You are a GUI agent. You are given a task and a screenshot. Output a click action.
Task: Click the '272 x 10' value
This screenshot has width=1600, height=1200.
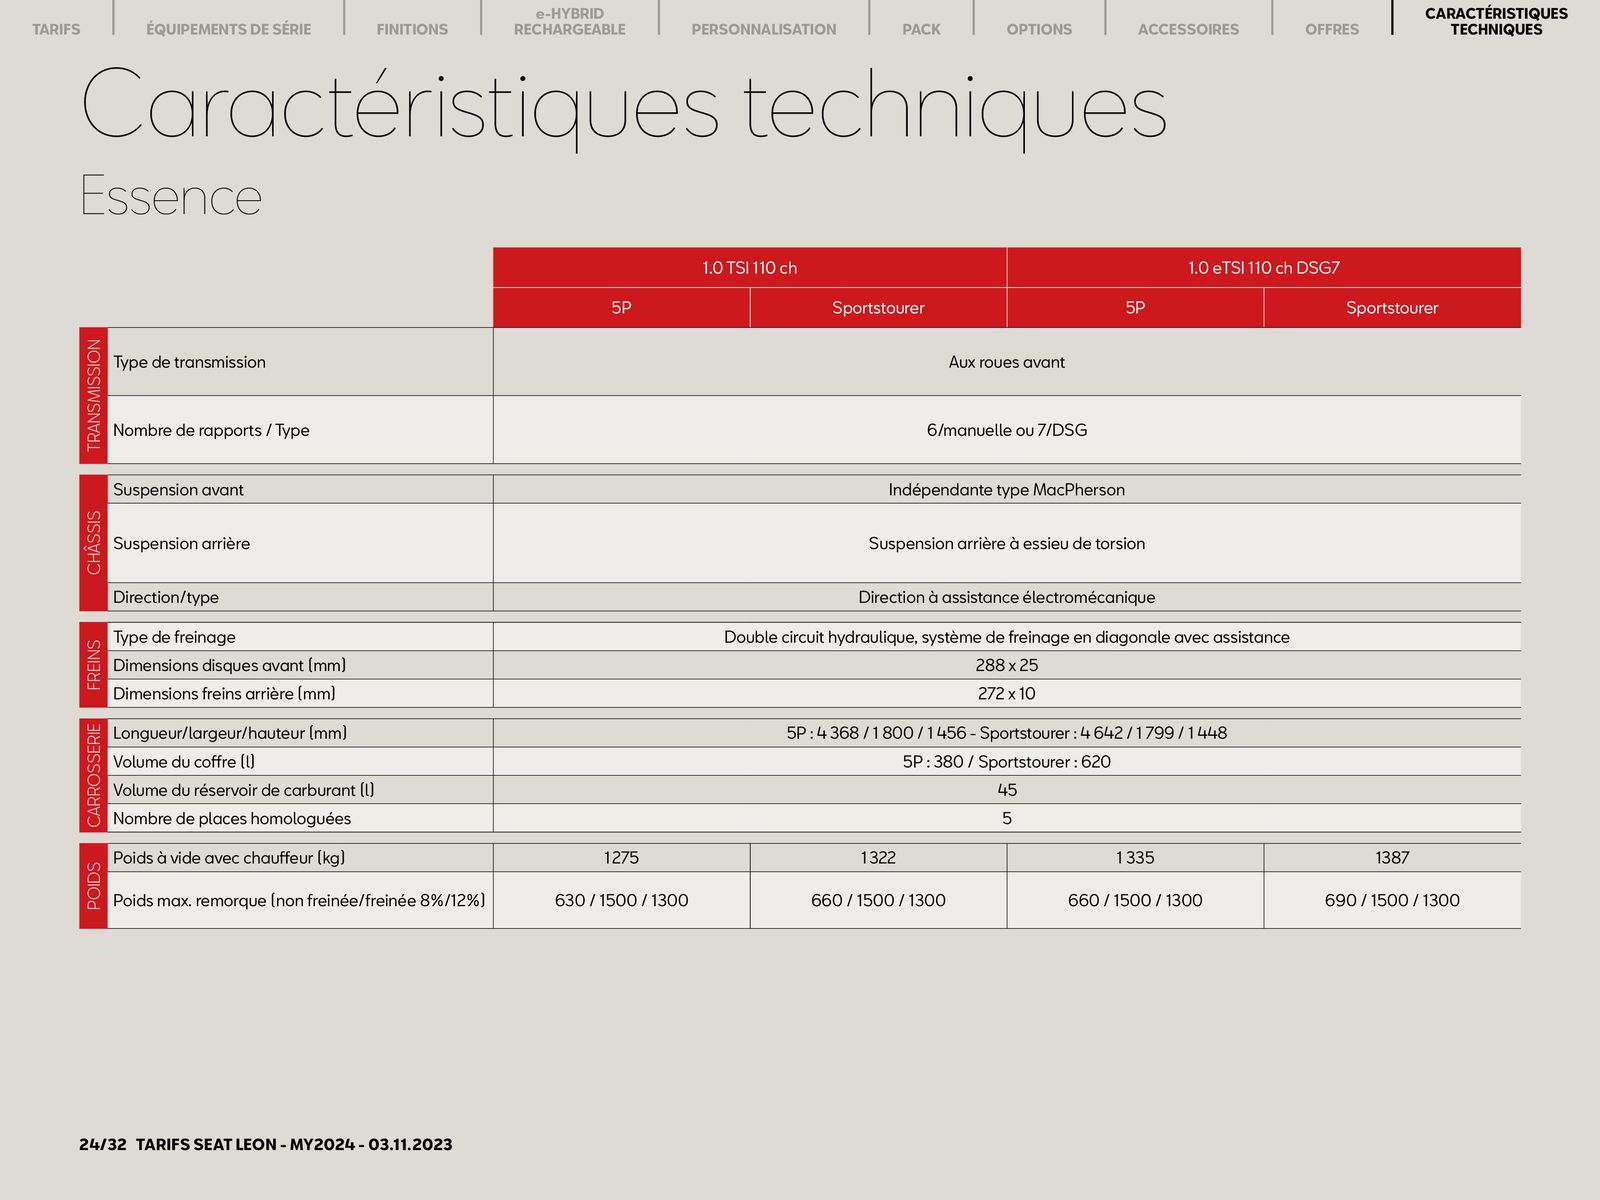(1006, 693)
